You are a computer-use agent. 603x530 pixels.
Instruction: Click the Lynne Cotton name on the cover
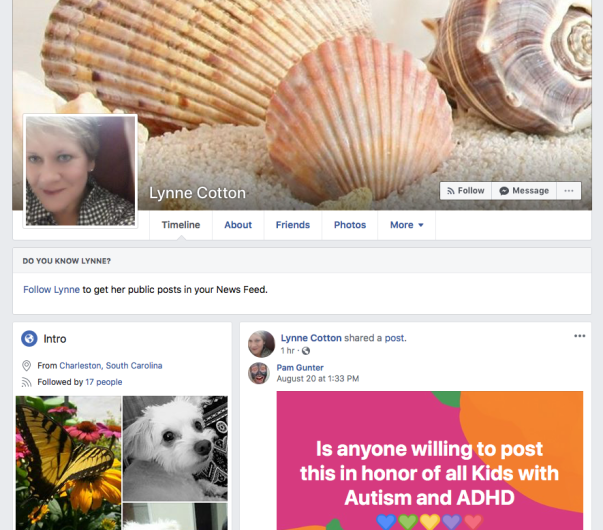(x=197, y=193)
